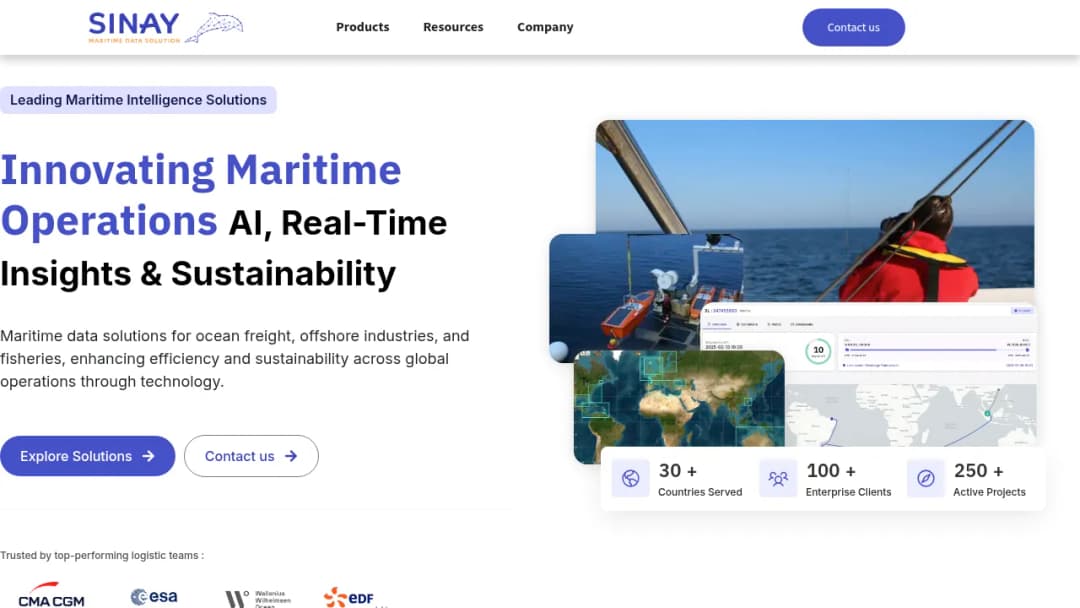1080x608 pixels.
Task: Click the SINAY dolphin logo
Action: tap(165, 28)
